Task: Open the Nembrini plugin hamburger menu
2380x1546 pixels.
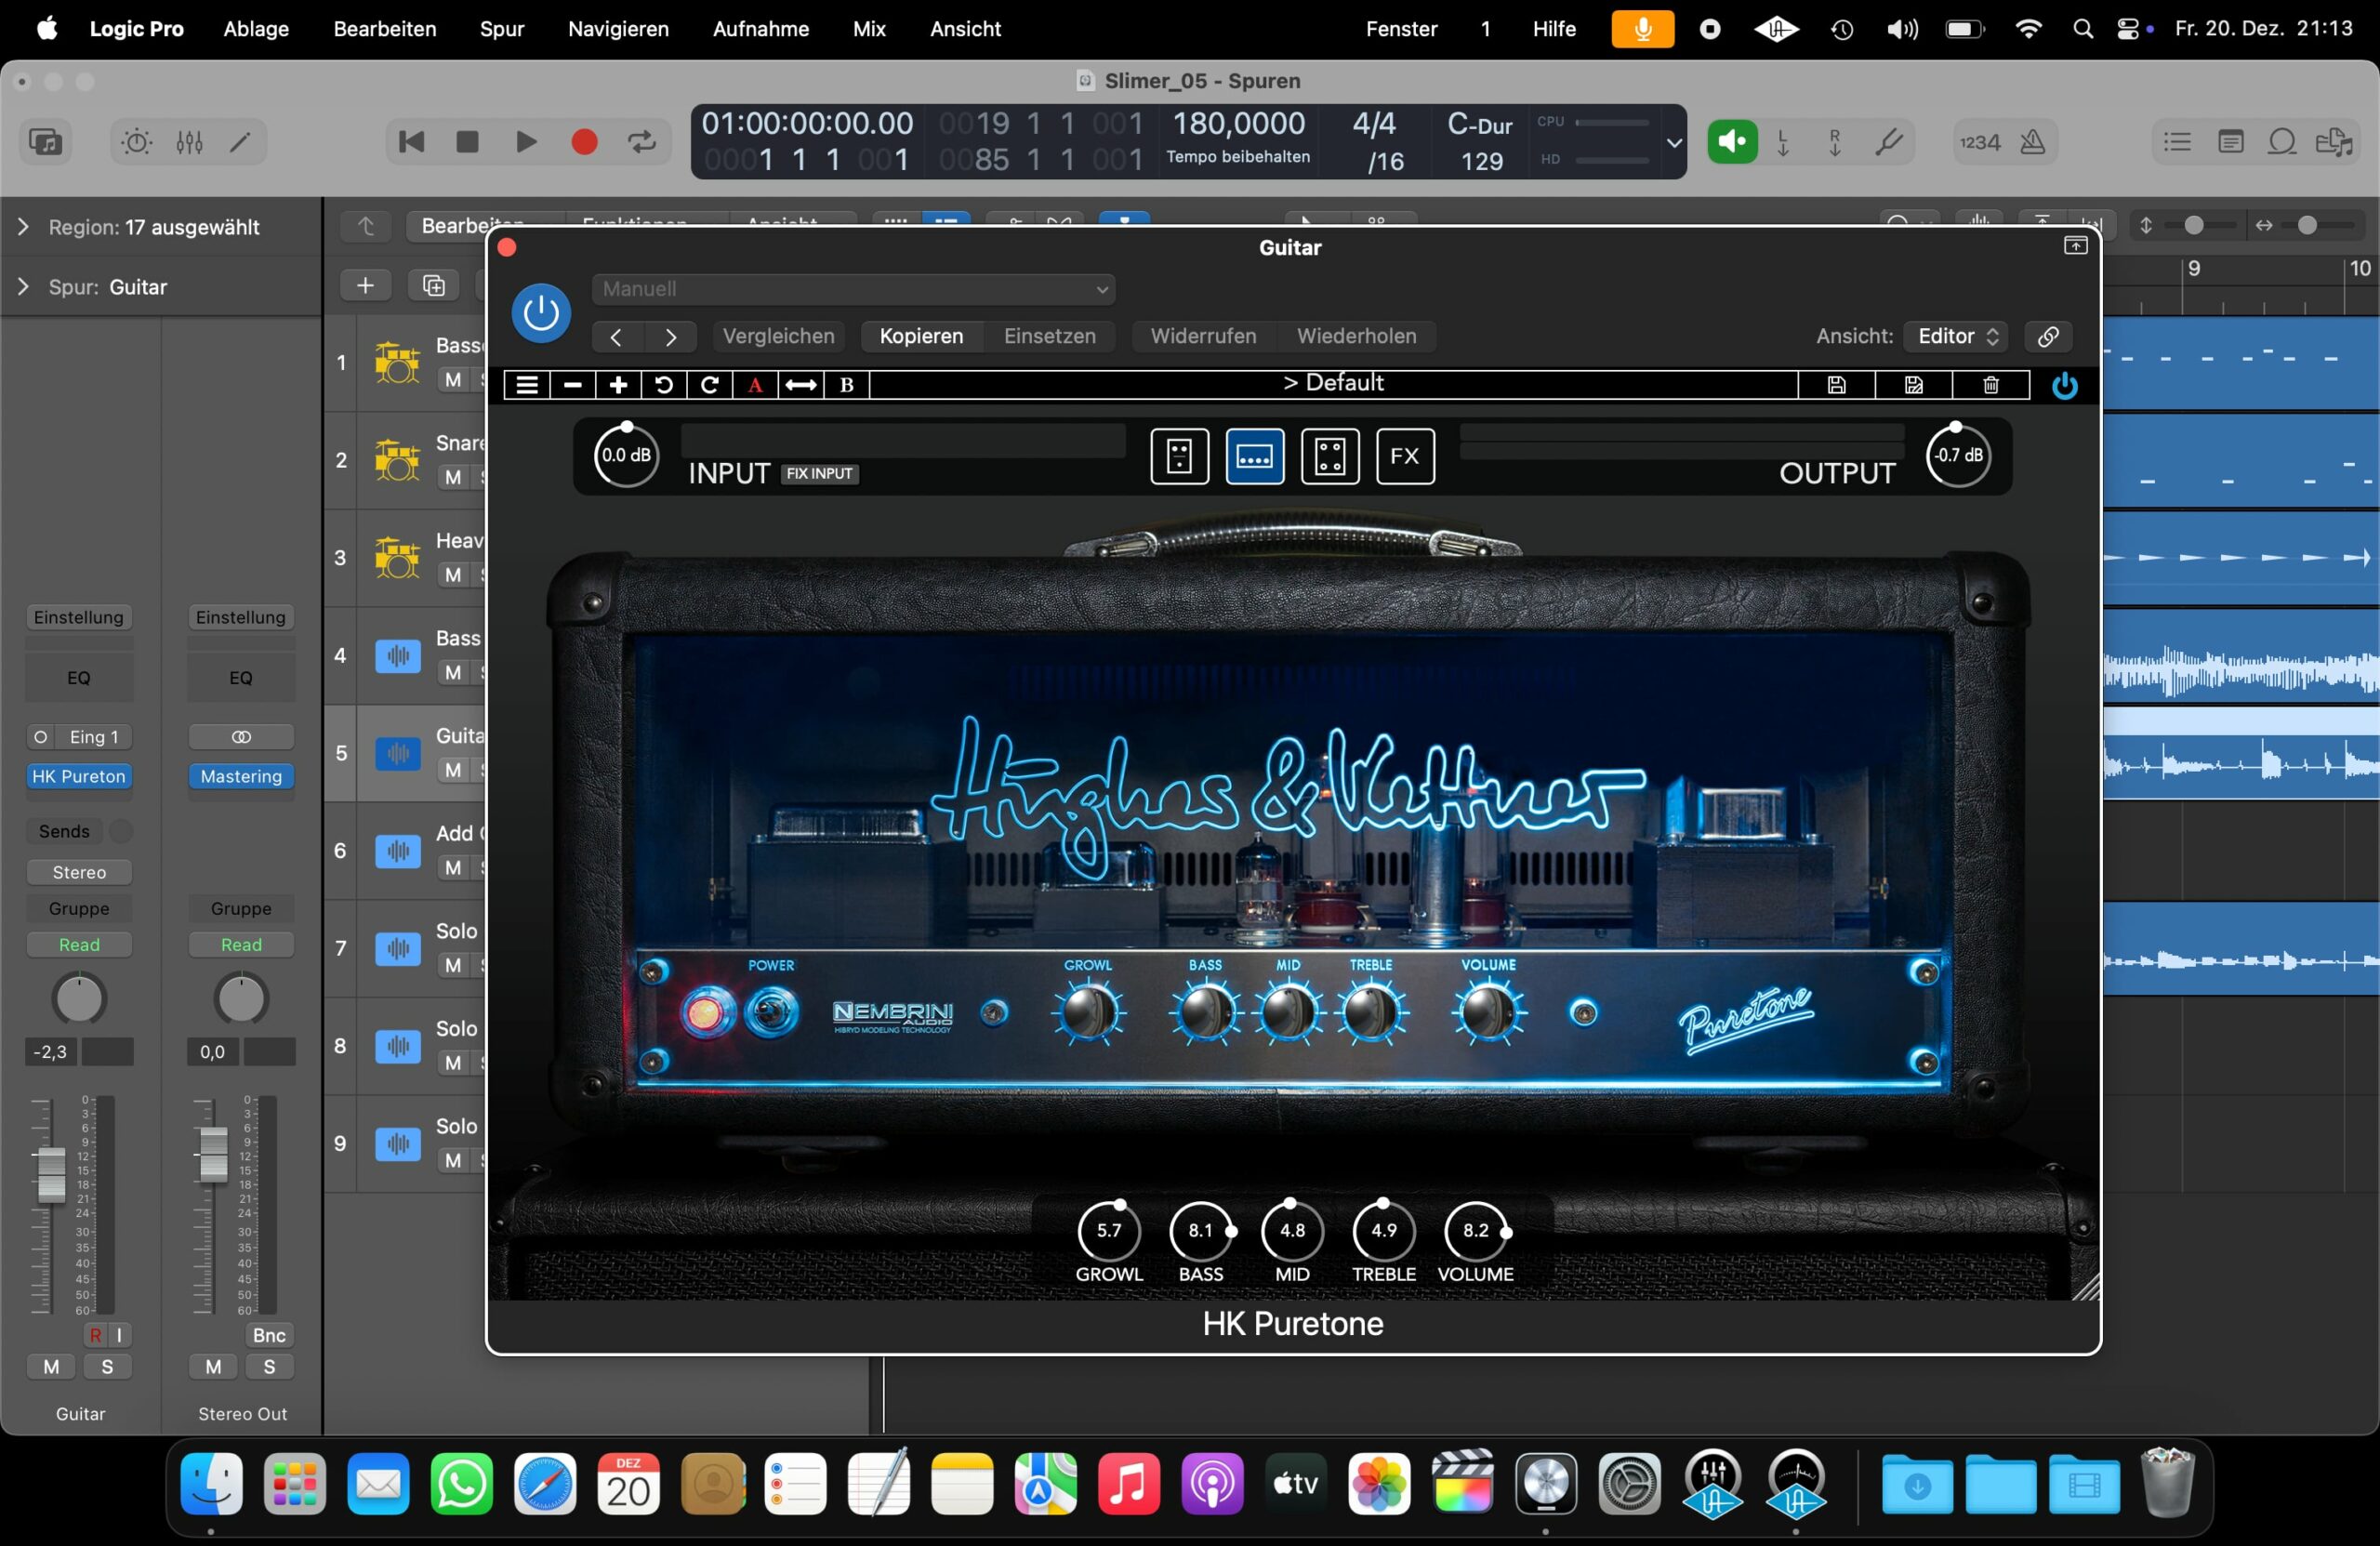Action: click(x=527, y=385)
